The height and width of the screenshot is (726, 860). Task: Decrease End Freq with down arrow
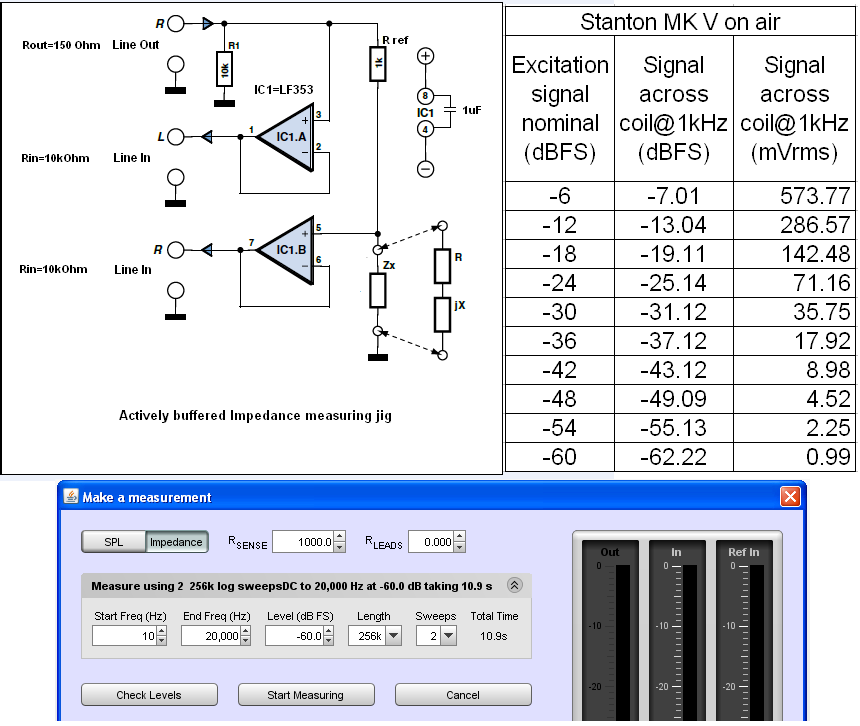[246, 641]
